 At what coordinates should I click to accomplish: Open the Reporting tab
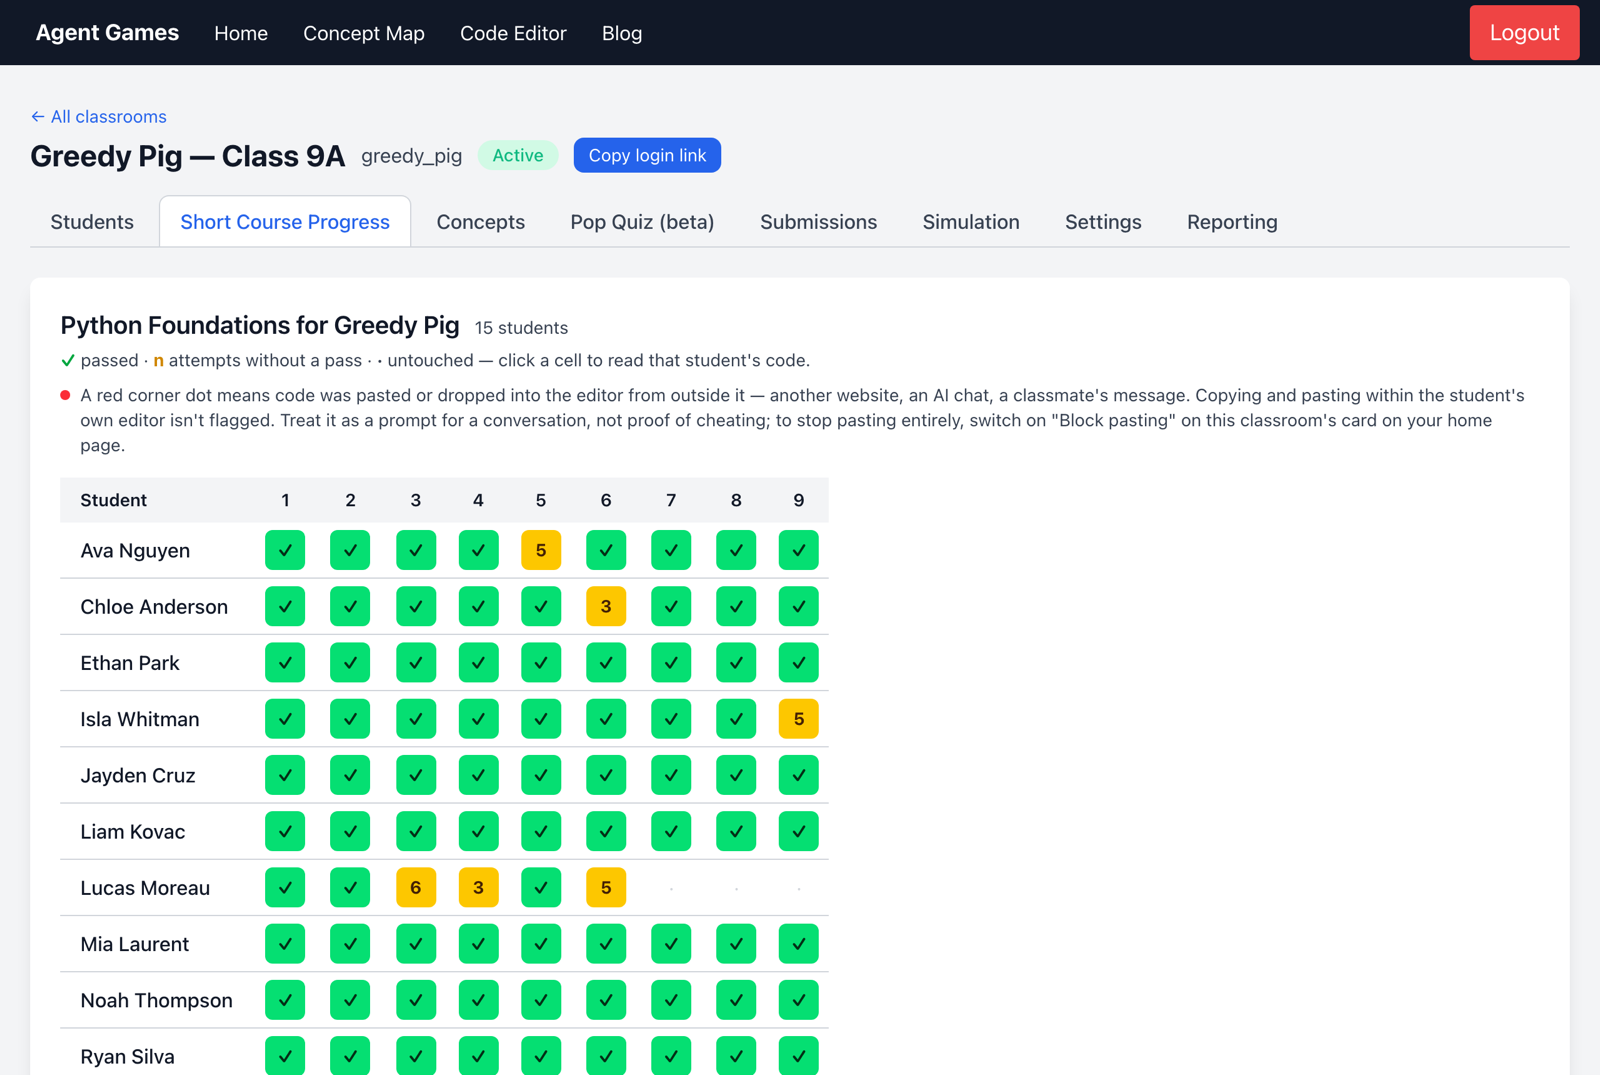(x=1232, y=222)
